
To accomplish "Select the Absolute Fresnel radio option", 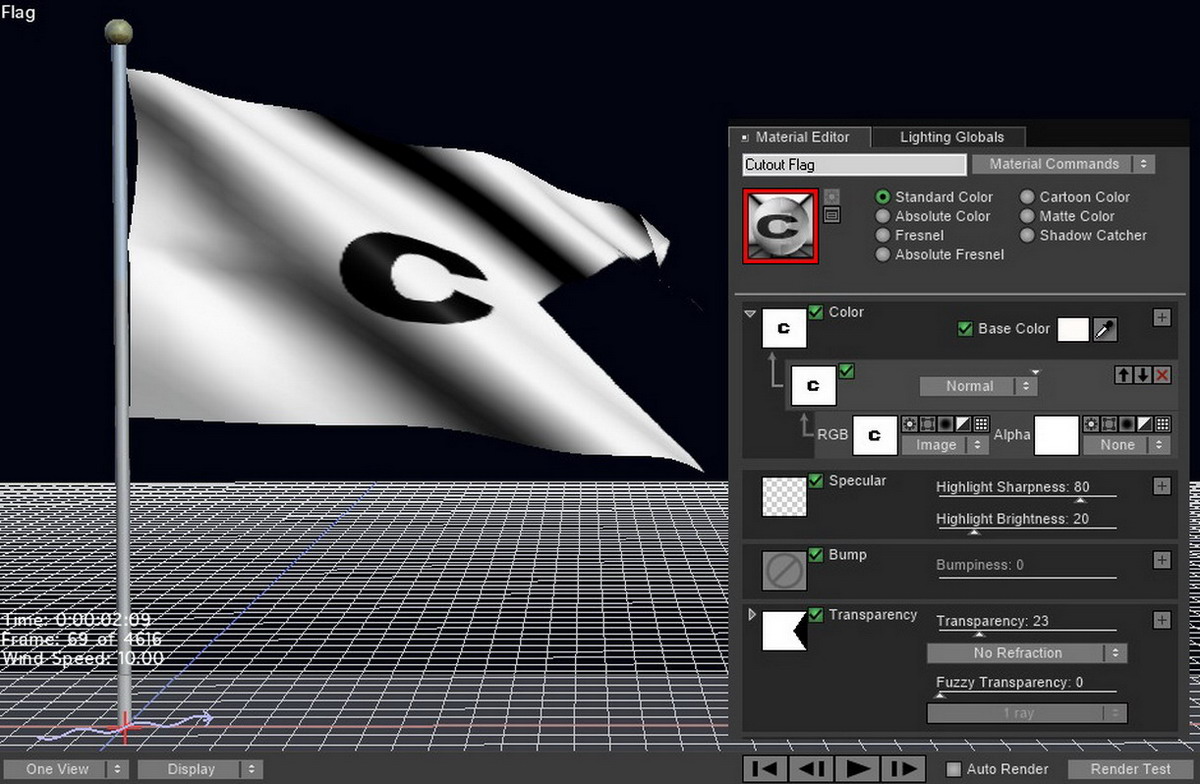I will click(x=883, y=254).
